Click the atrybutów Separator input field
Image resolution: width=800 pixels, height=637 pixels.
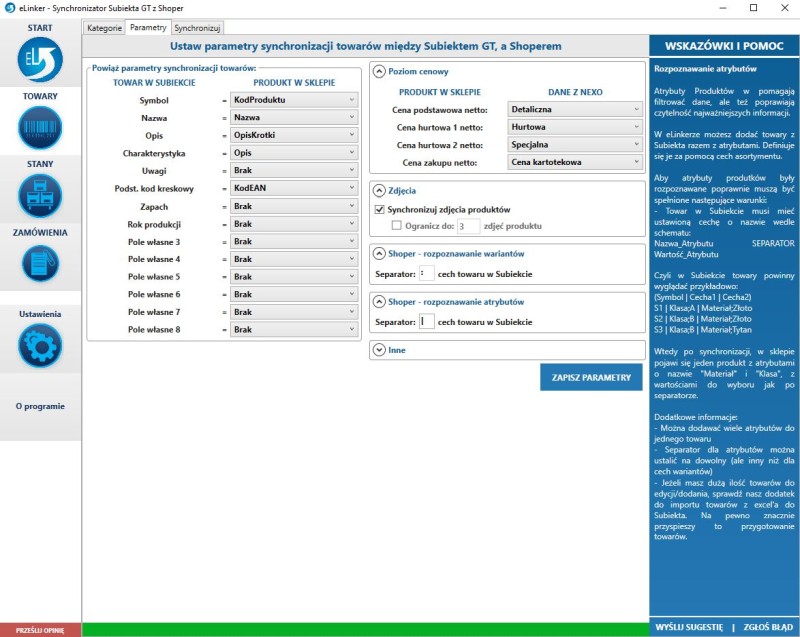[x=426, y=322]
